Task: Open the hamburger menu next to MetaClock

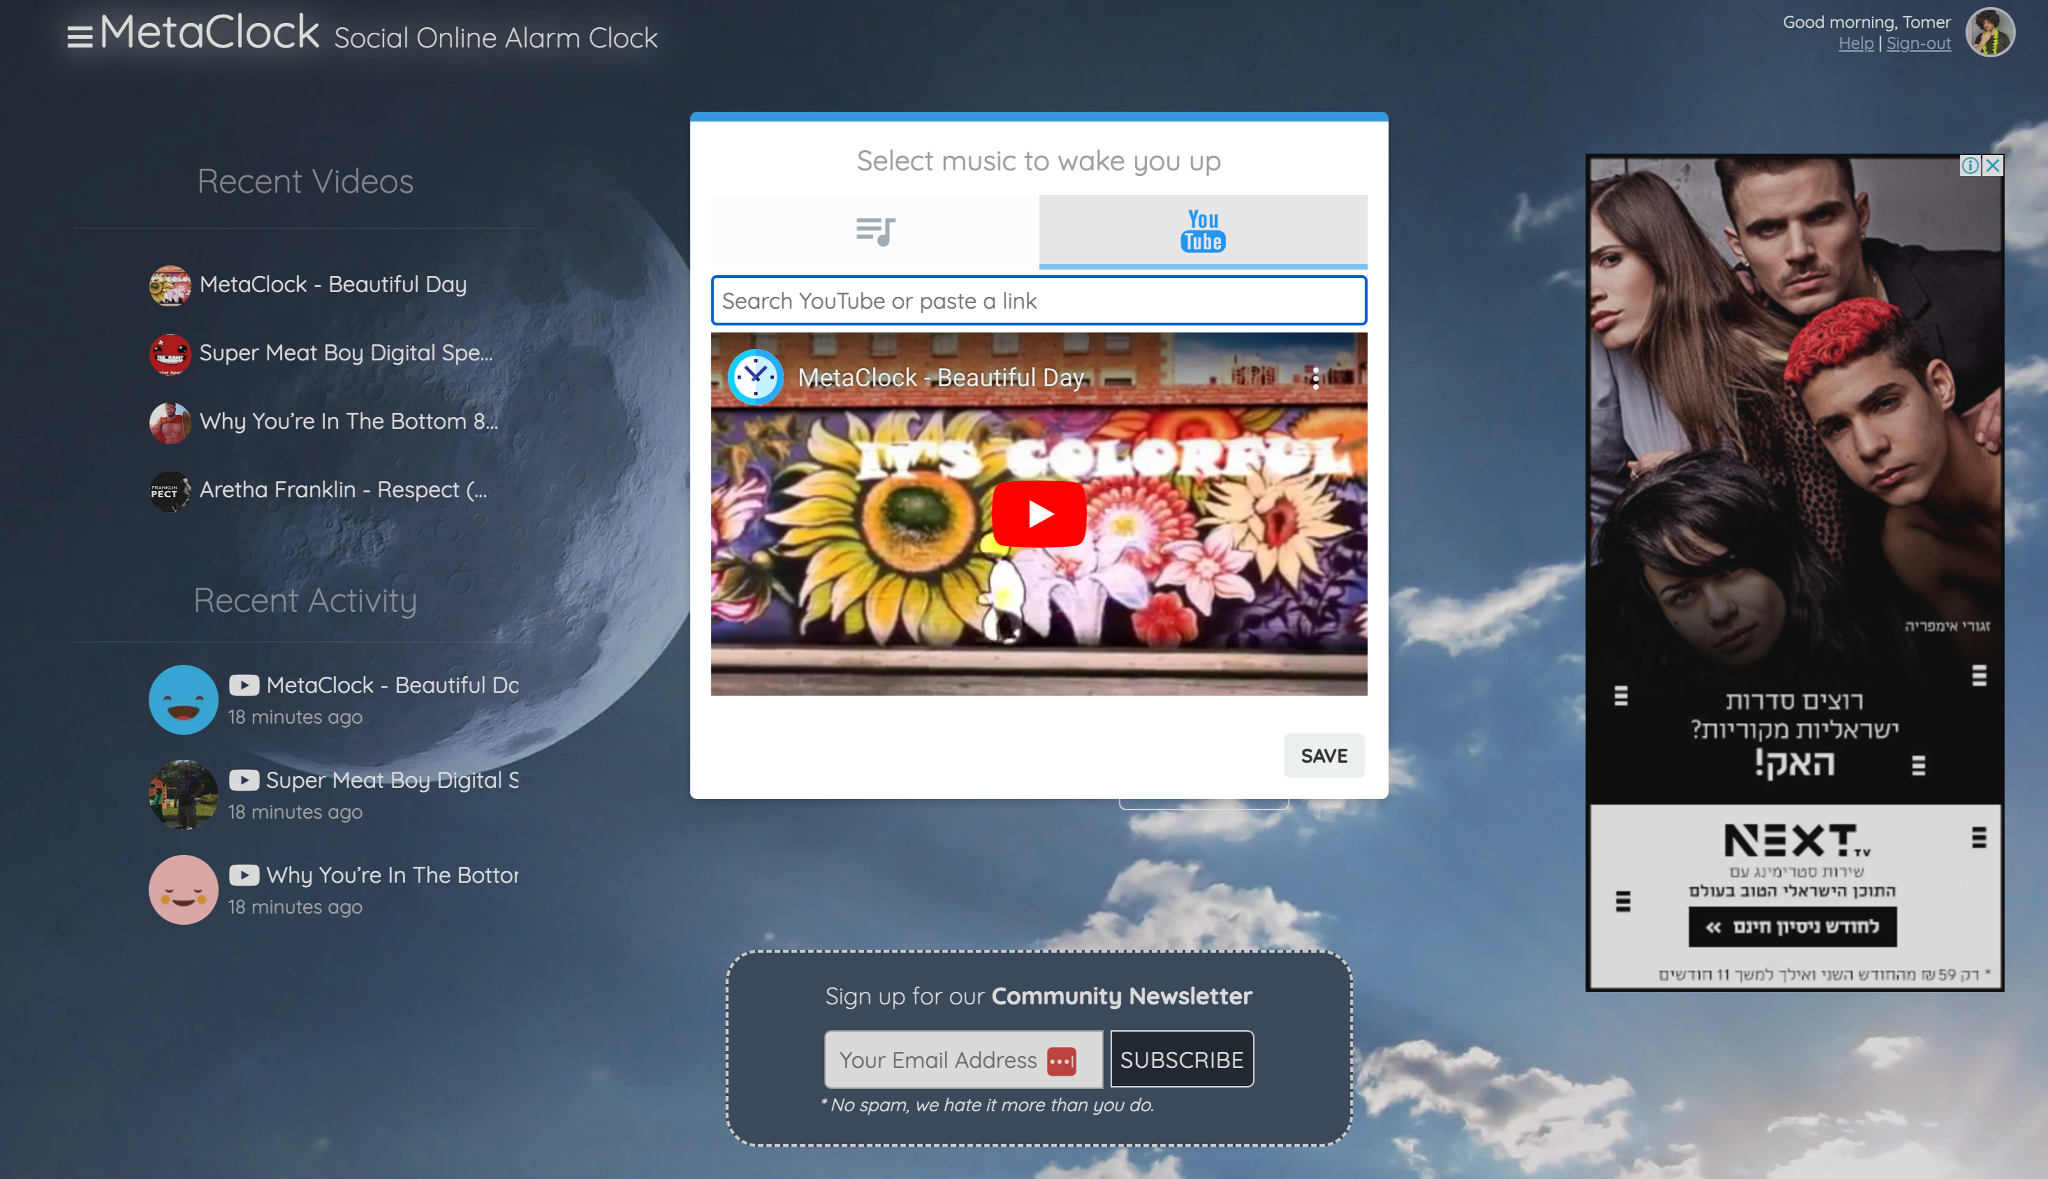Action: (x=80, y=37)
